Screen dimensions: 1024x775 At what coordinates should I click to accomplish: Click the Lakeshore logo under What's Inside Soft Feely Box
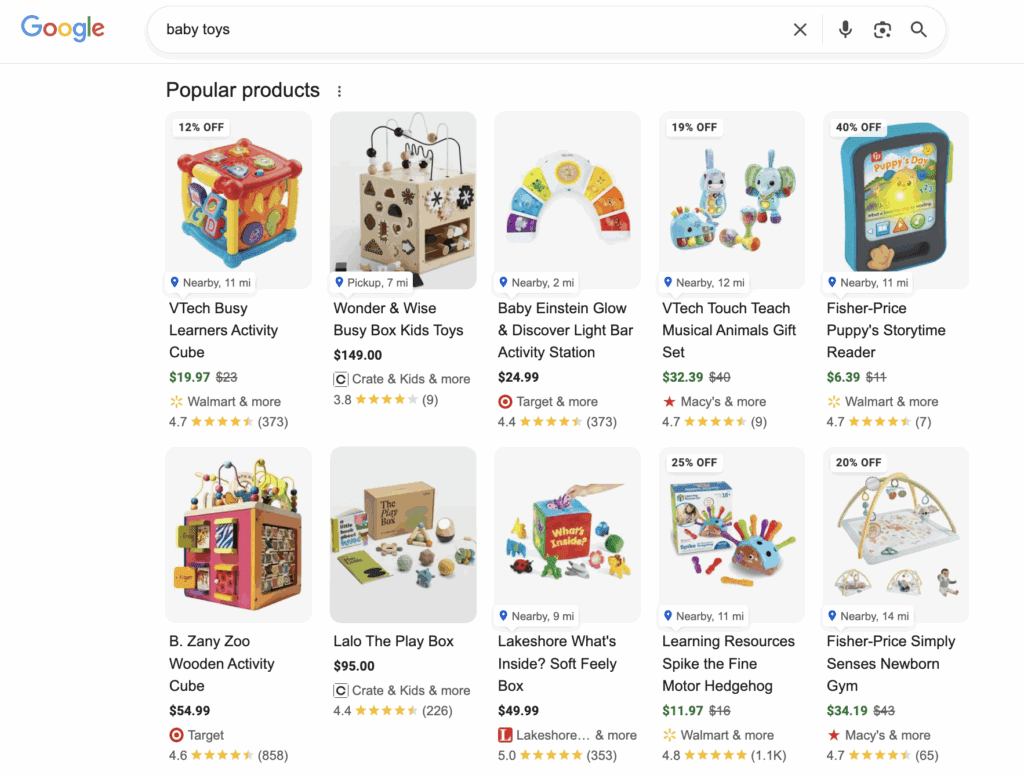(507, 734)
